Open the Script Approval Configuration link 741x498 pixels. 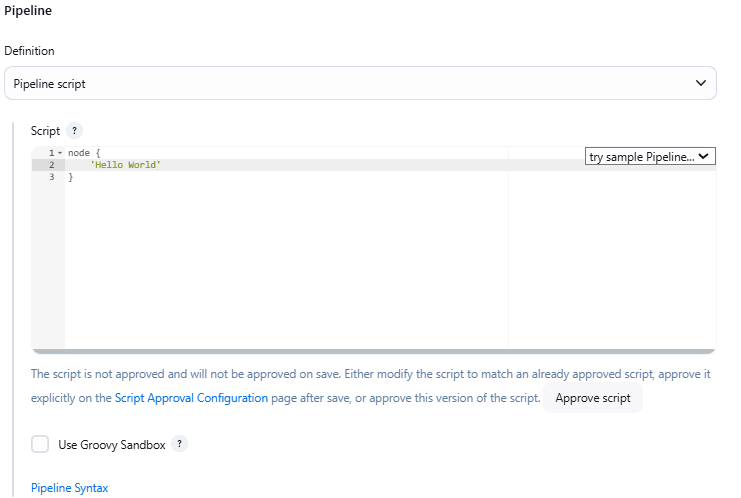point(191,398)
